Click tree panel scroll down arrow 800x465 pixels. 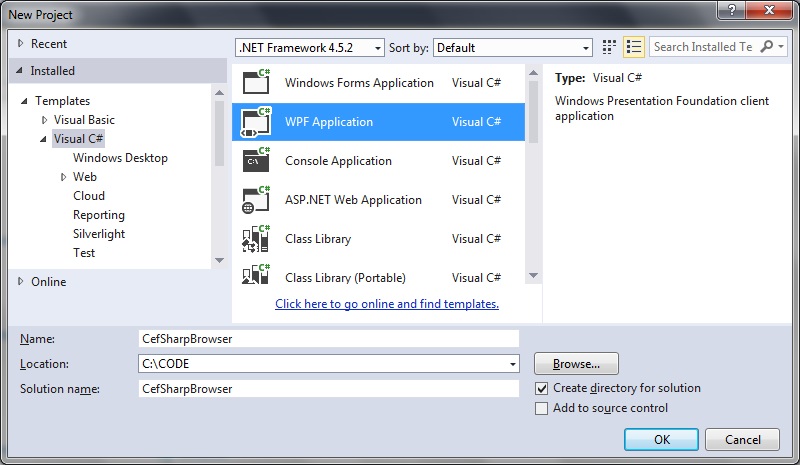click(219, 261)
